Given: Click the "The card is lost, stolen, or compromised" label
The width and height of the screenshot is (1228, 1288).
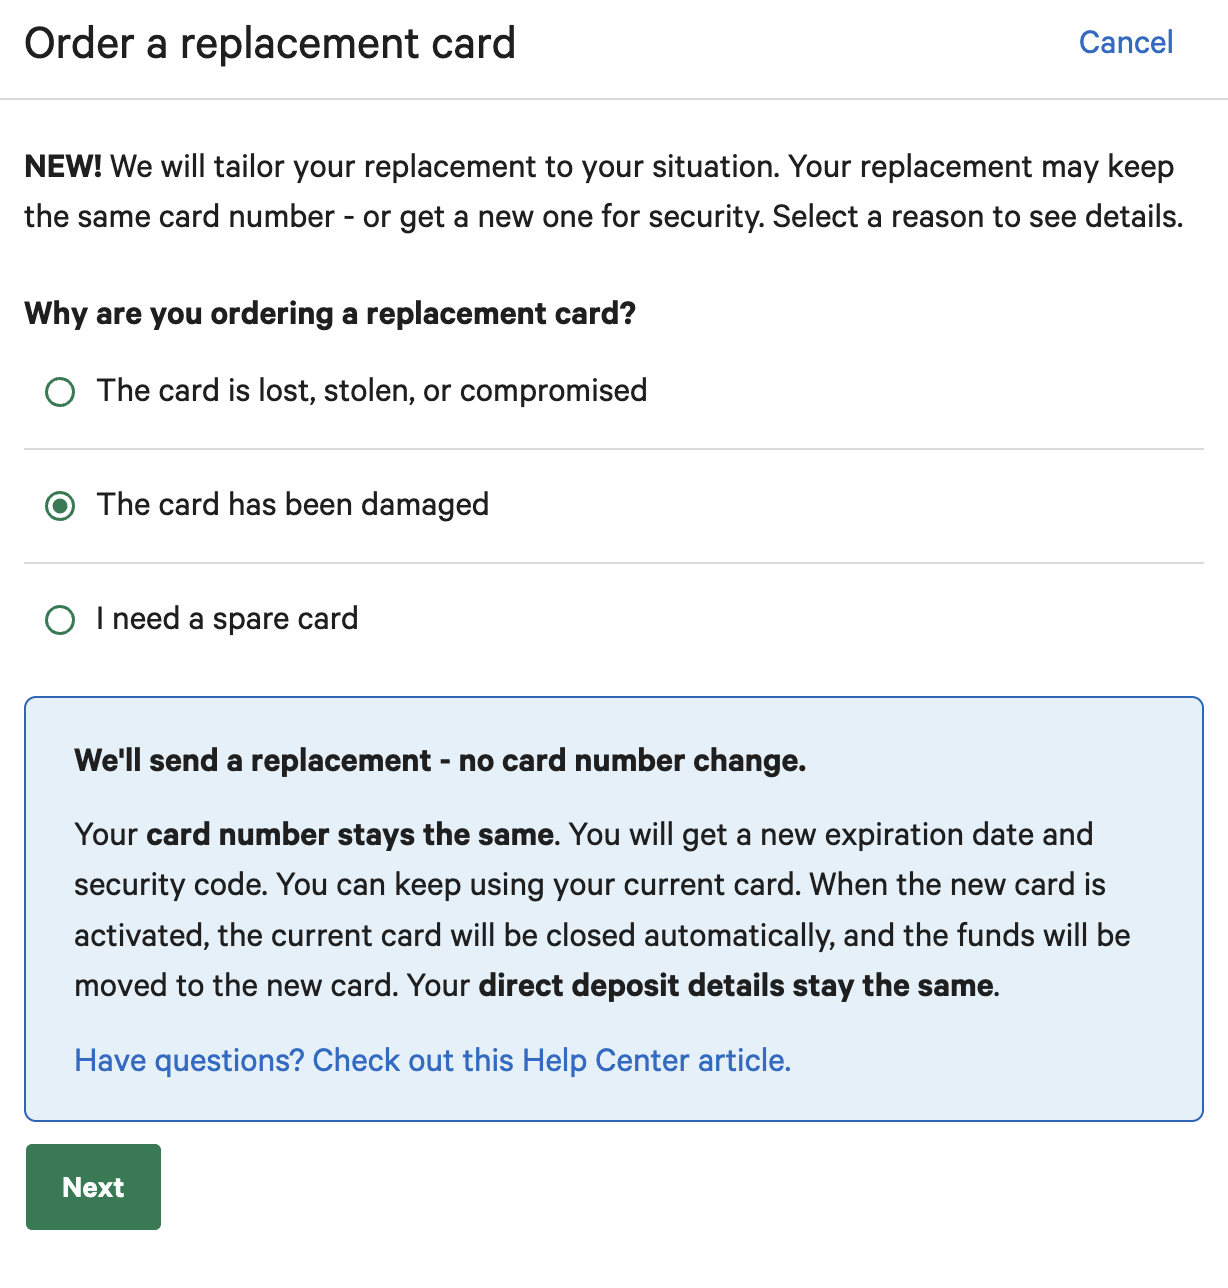Looking at the screenshot, I should [371, 391].
